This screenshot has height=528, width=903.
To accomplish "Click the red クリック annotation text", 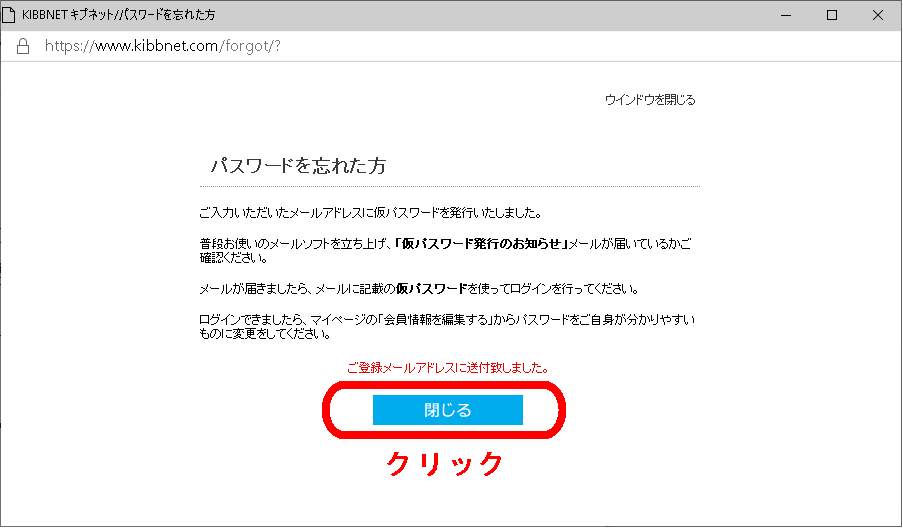I will click(444, 463).
